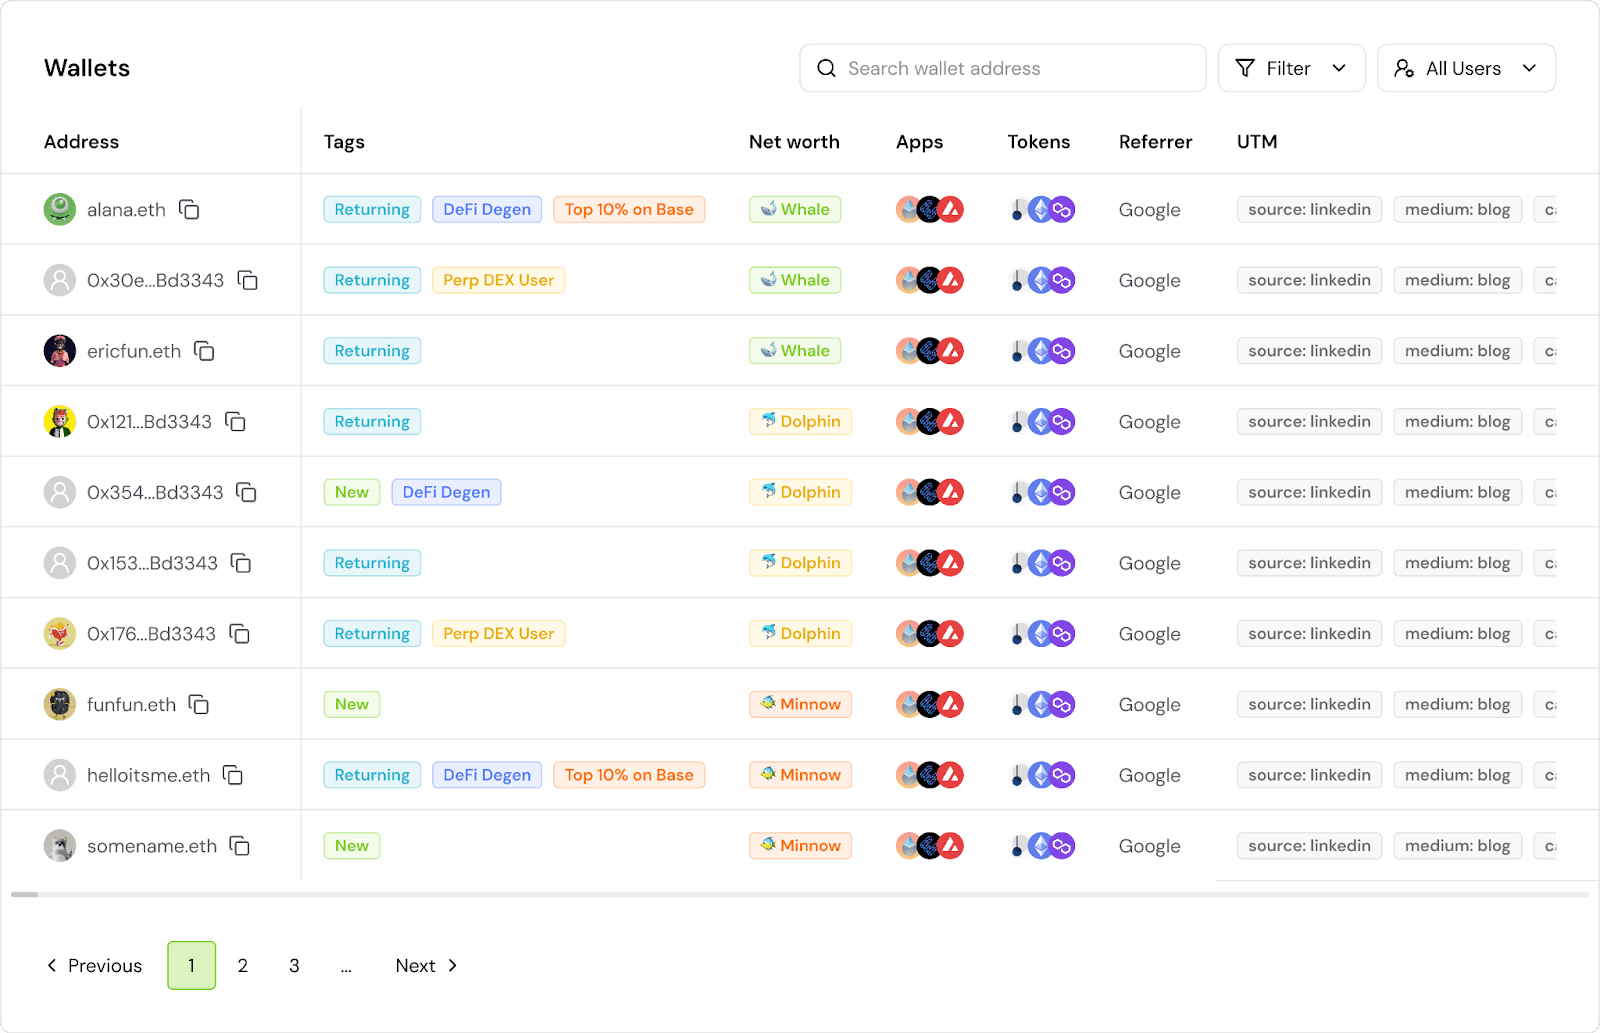This screenshot has height=1033, width=1600.
Task: Expand the All Users dropdown
Action: point(1466,68)
